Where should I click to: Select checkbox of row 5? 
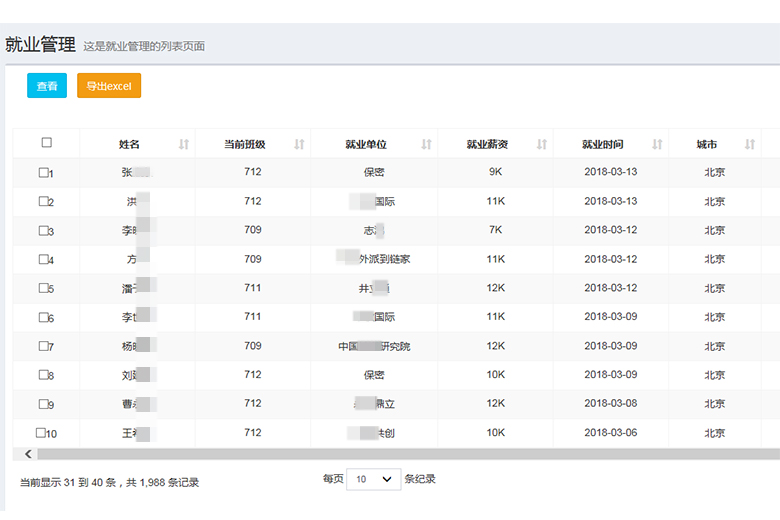pos(43,288)
